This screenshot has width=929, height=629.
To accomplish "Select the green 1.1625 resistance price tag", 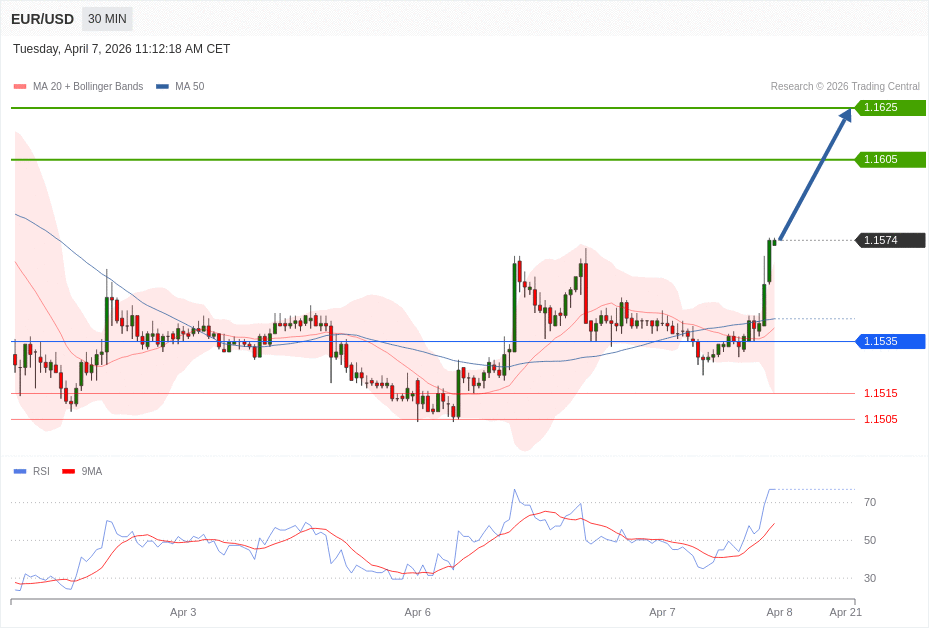I will point(890,108).
